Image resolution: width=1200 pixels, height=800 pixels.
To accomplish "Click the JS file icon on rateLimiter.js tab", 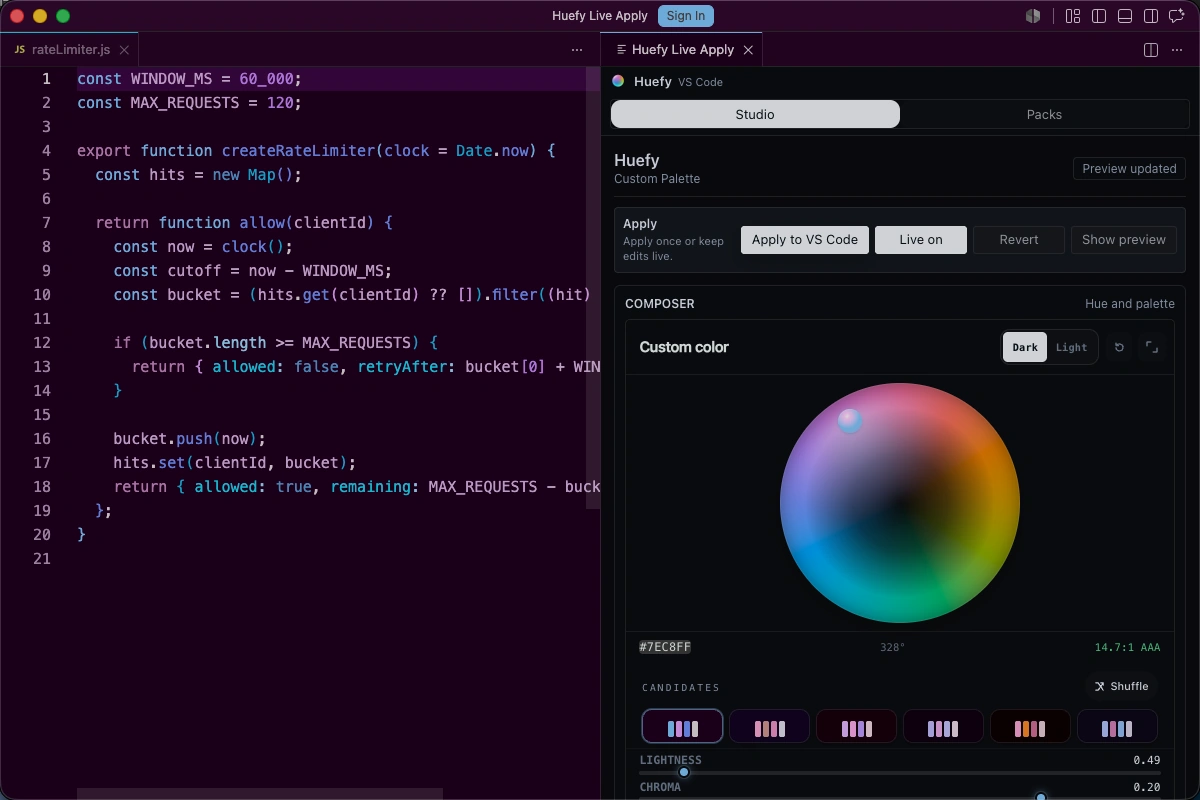I will (20, 50).
